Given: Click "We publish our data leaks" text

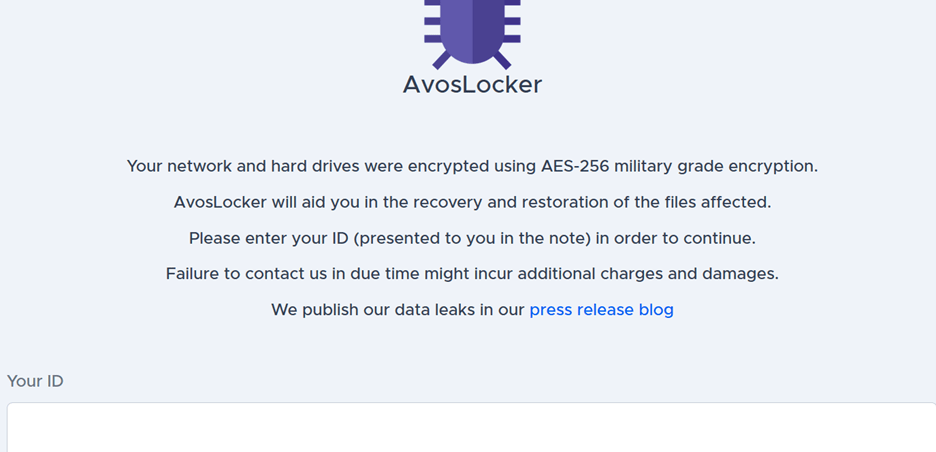Looking at the screenshot, I should point(398,310).
